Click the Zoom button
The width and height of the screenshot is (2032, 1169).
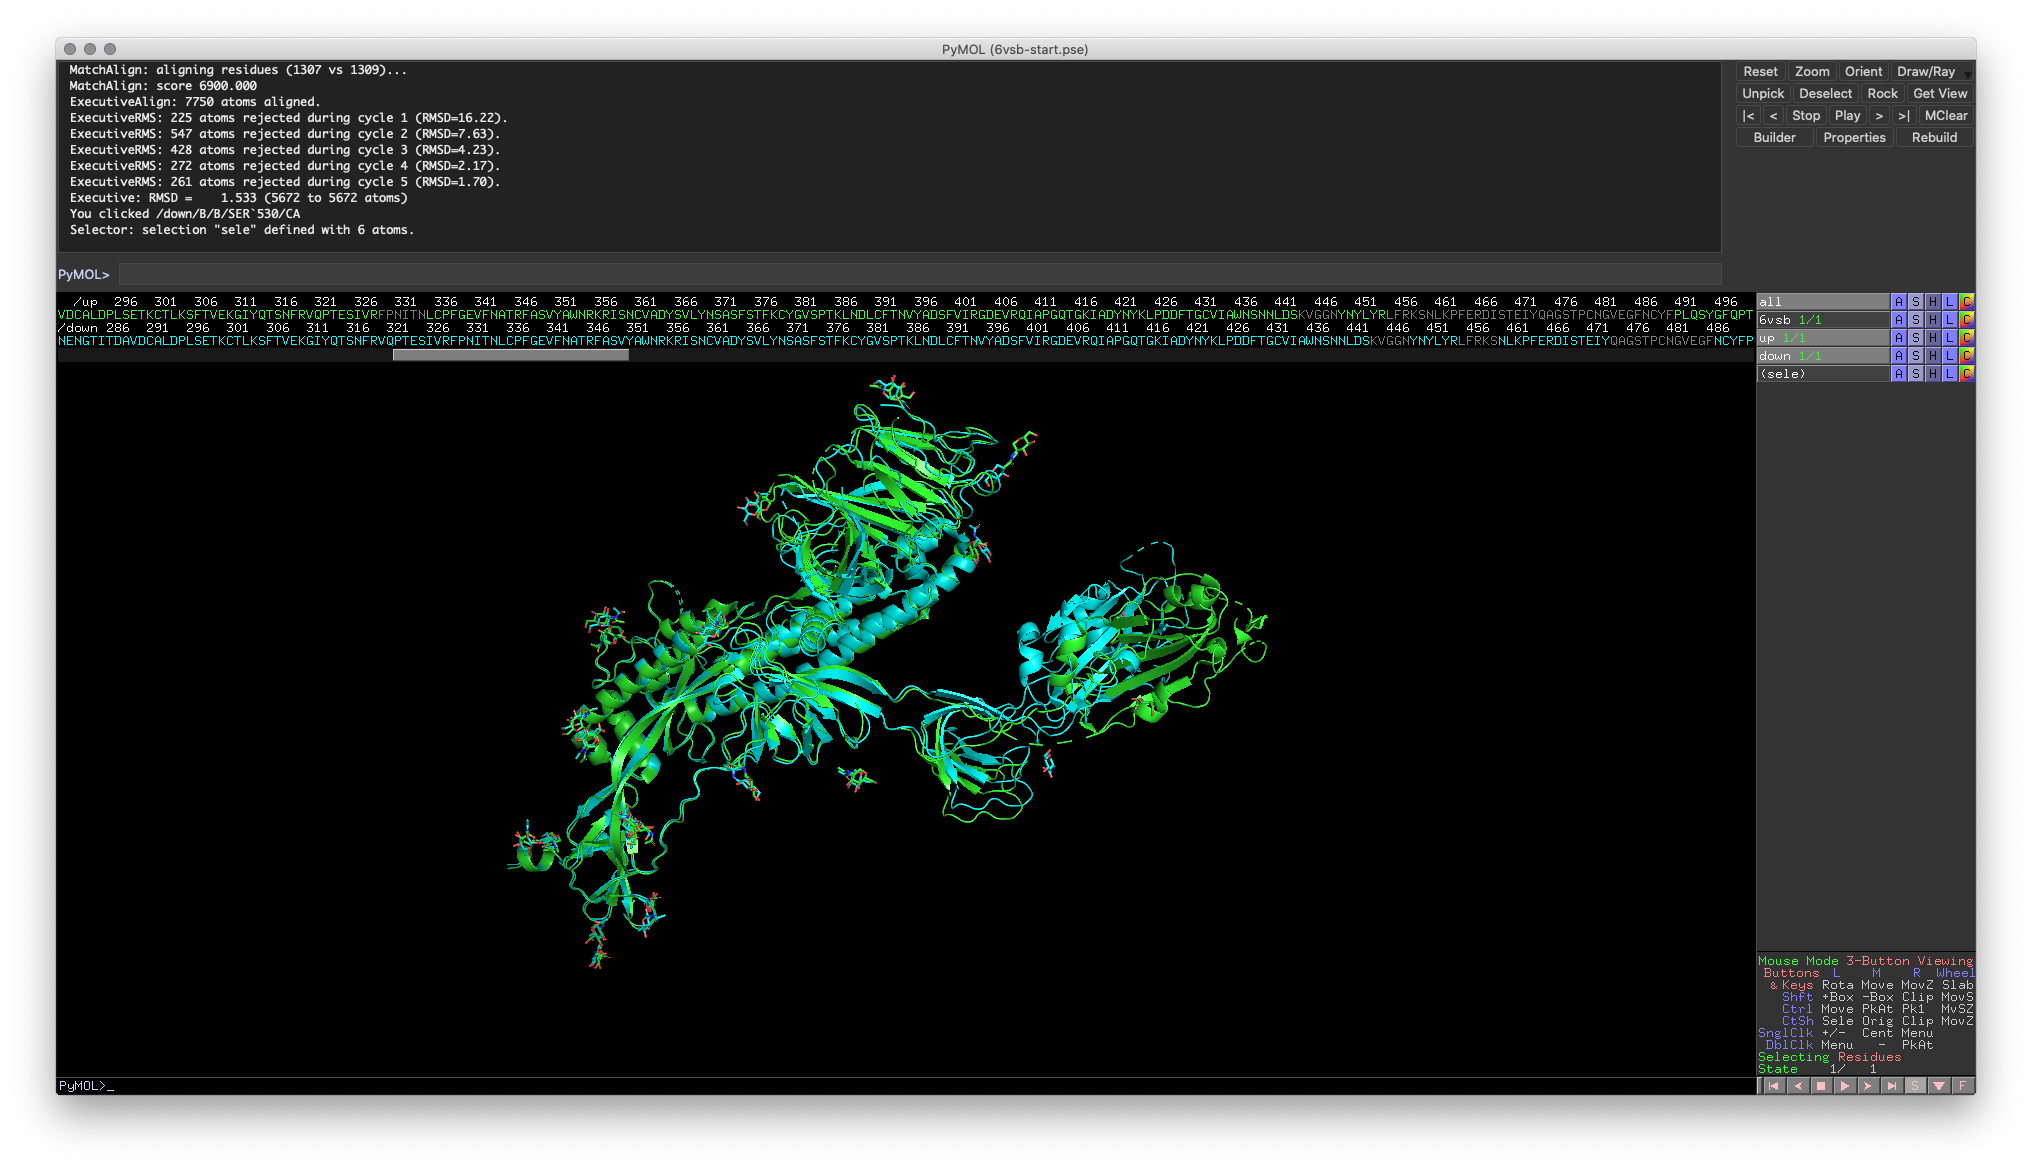[1812, 72]
